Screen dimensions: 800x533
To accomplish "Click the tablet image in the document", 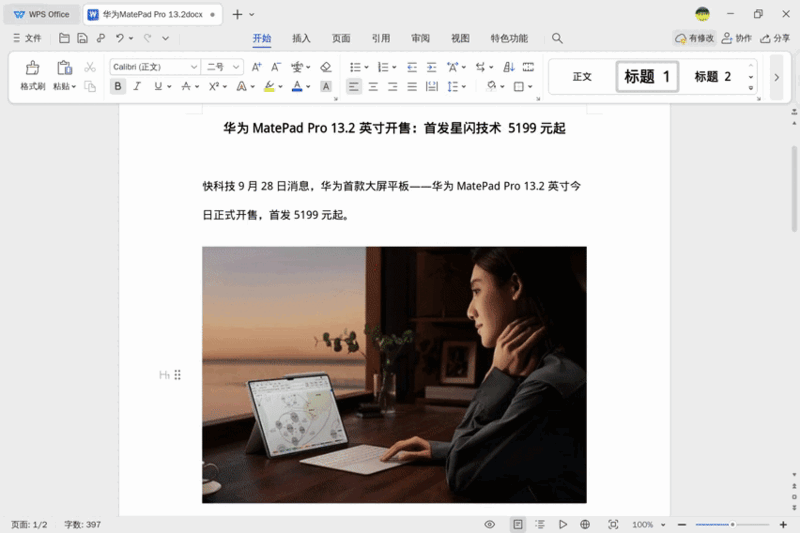I will (x=394, y=374).
